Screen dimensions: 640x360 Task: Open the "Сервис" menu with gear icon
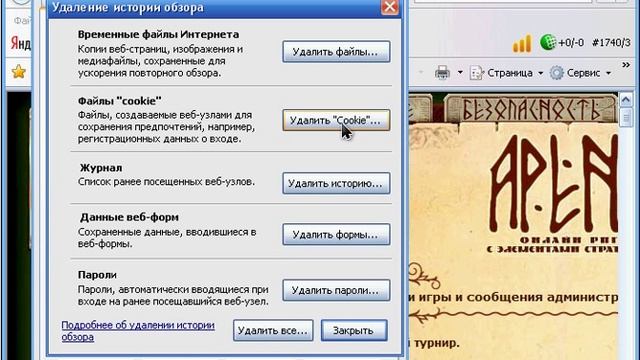point(580,73)
